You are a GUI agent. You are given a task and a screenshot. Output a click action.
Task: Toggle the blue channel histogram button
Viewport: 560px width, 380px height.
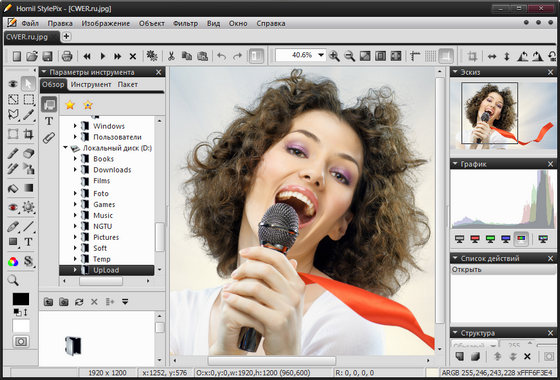click(506, 239)
